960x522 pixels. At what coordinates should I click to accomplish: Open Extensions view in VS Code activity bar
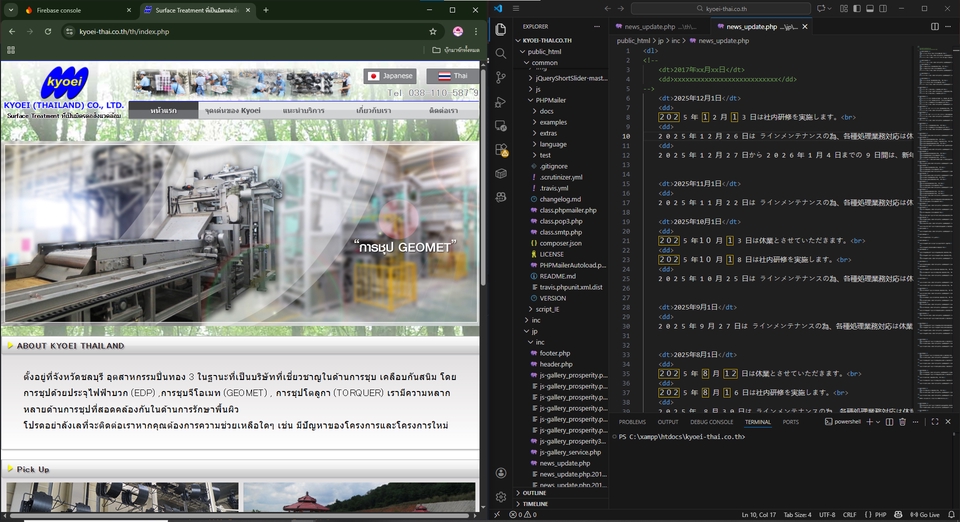501,150
